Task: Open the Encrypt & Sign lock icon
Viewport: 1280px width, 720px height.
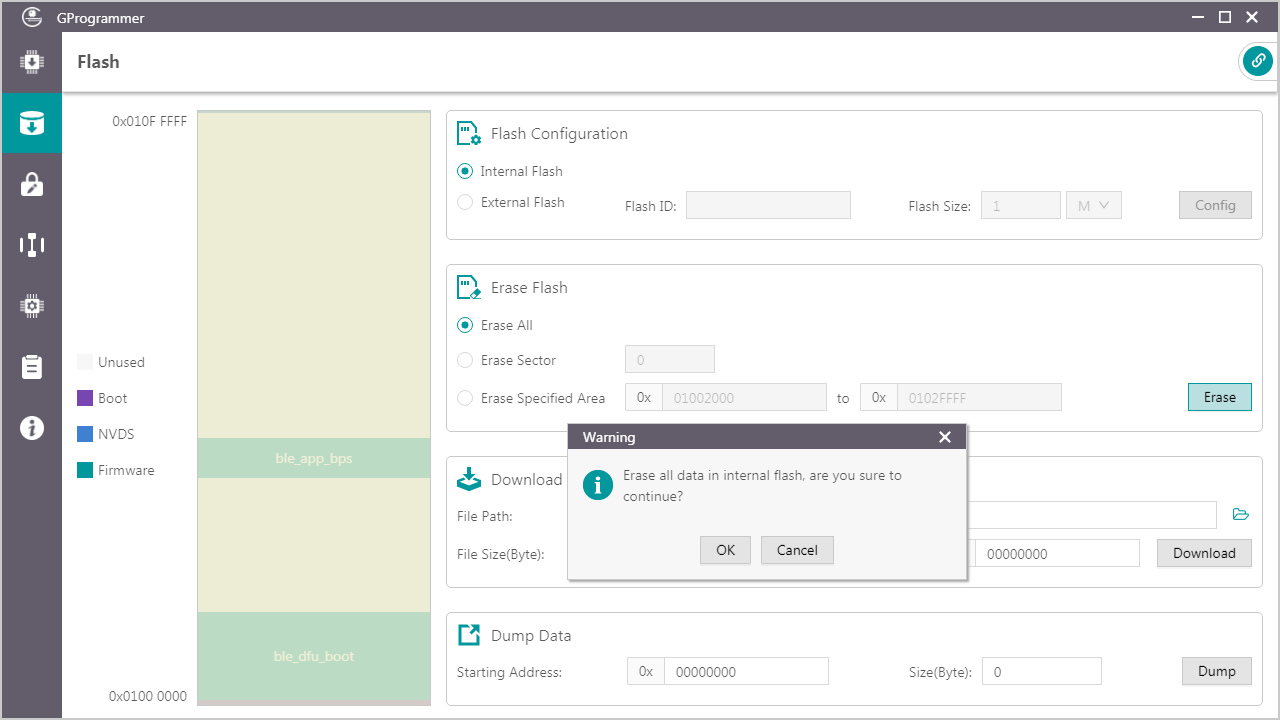Action: click(31, 184)
